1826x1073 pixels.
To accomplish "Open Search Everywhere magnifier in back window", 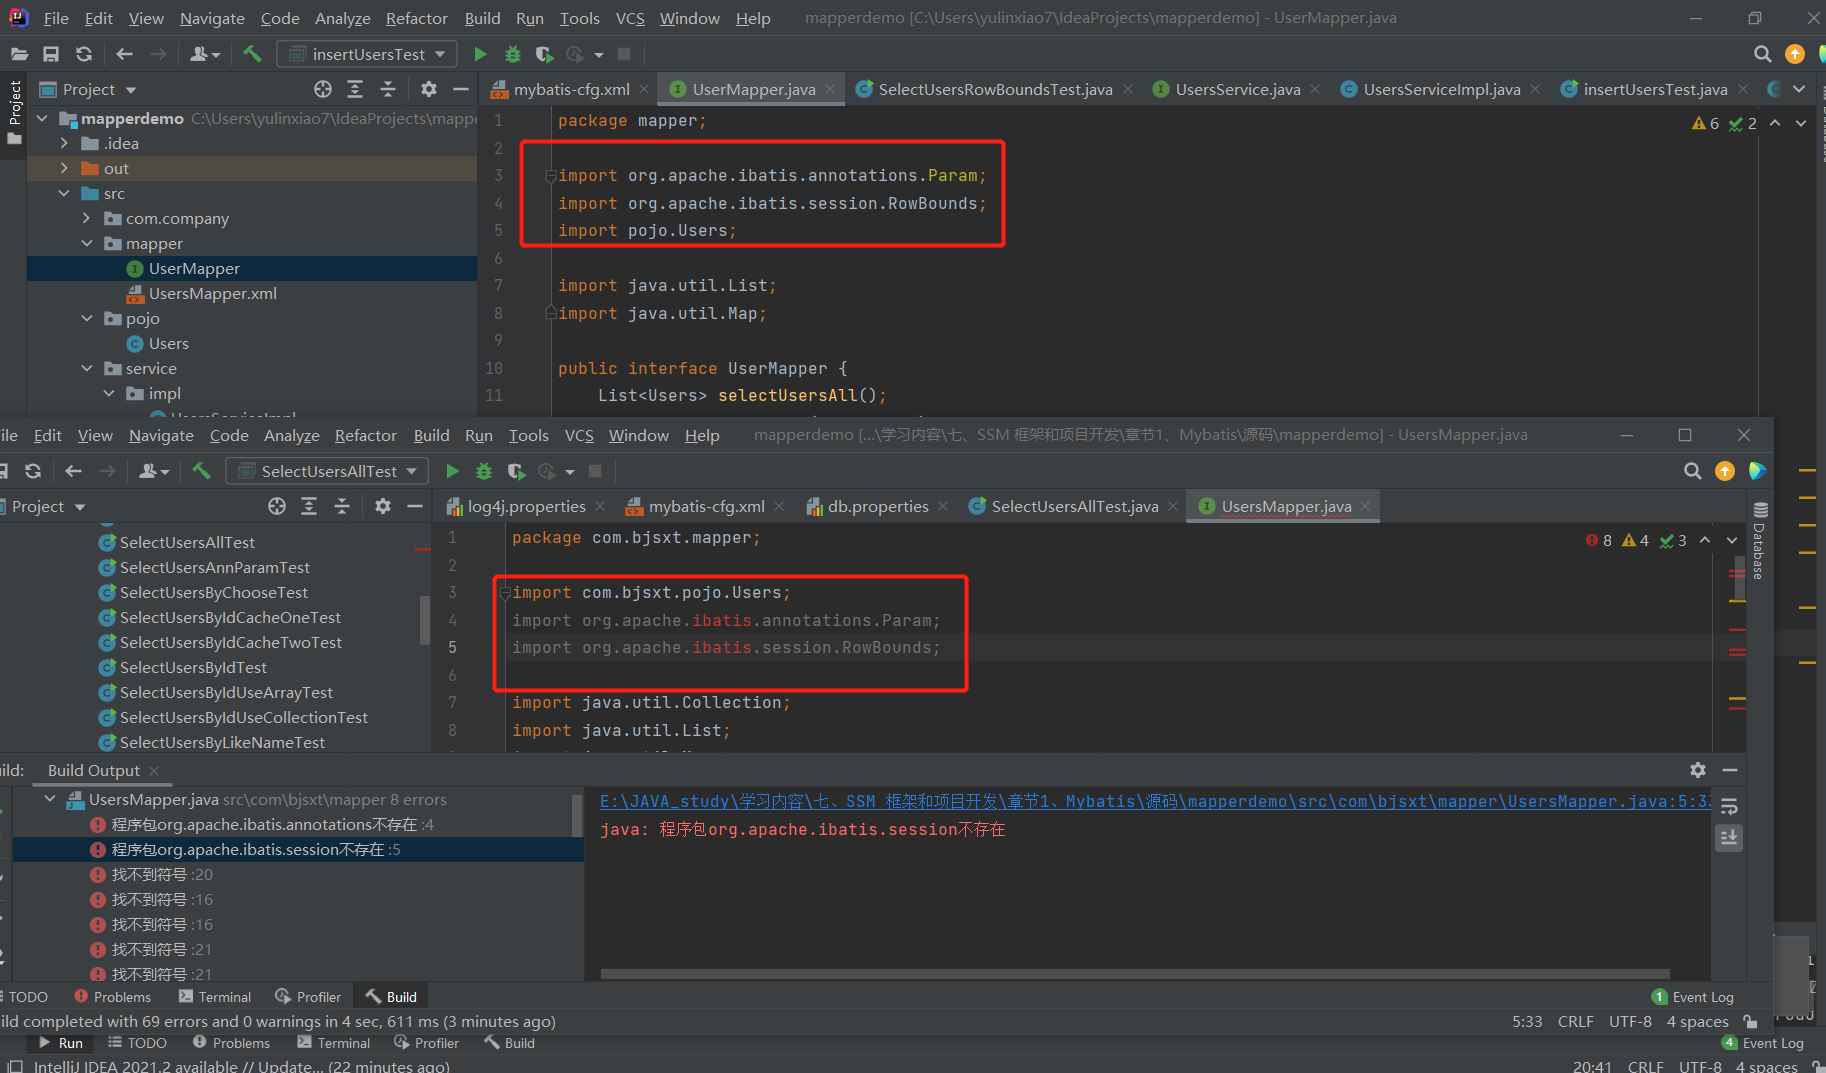I will [x=1762, y=54].
